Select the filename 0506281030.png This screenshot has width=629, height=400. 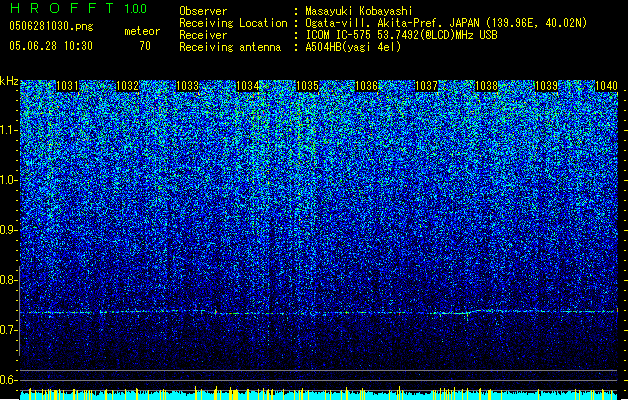click(x=51, y=26)
